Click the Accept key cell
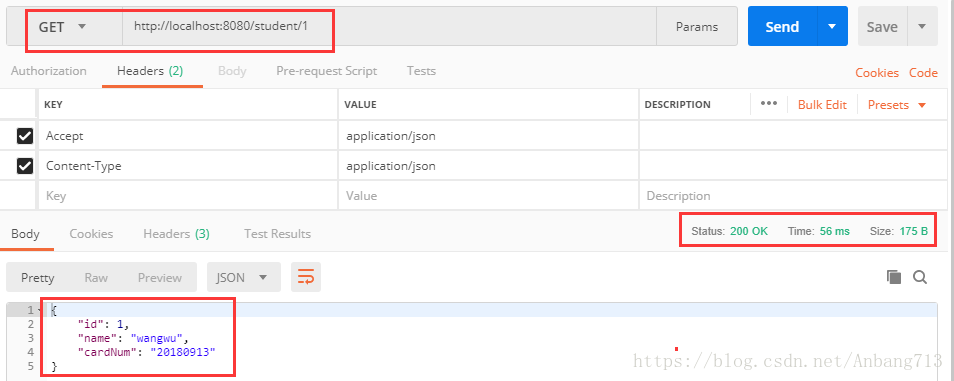954x381 pixels. point(188,136)
